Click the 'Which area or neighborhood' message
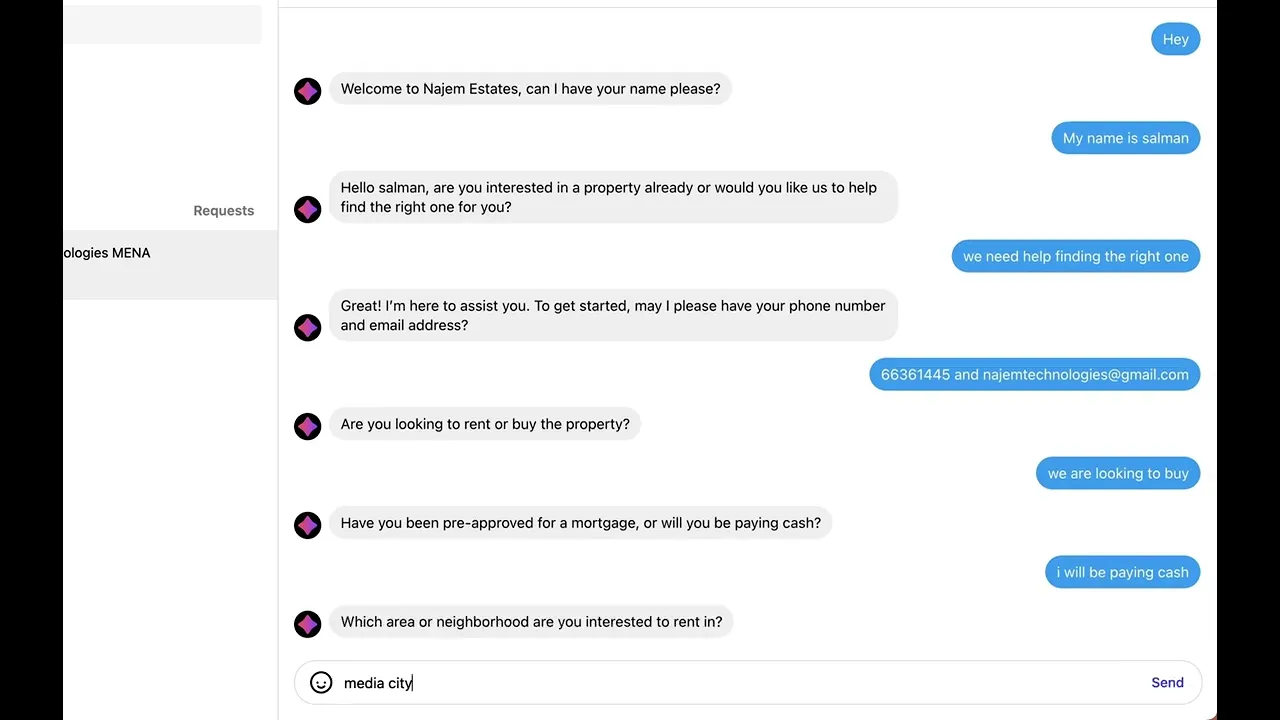 point(531,622)
